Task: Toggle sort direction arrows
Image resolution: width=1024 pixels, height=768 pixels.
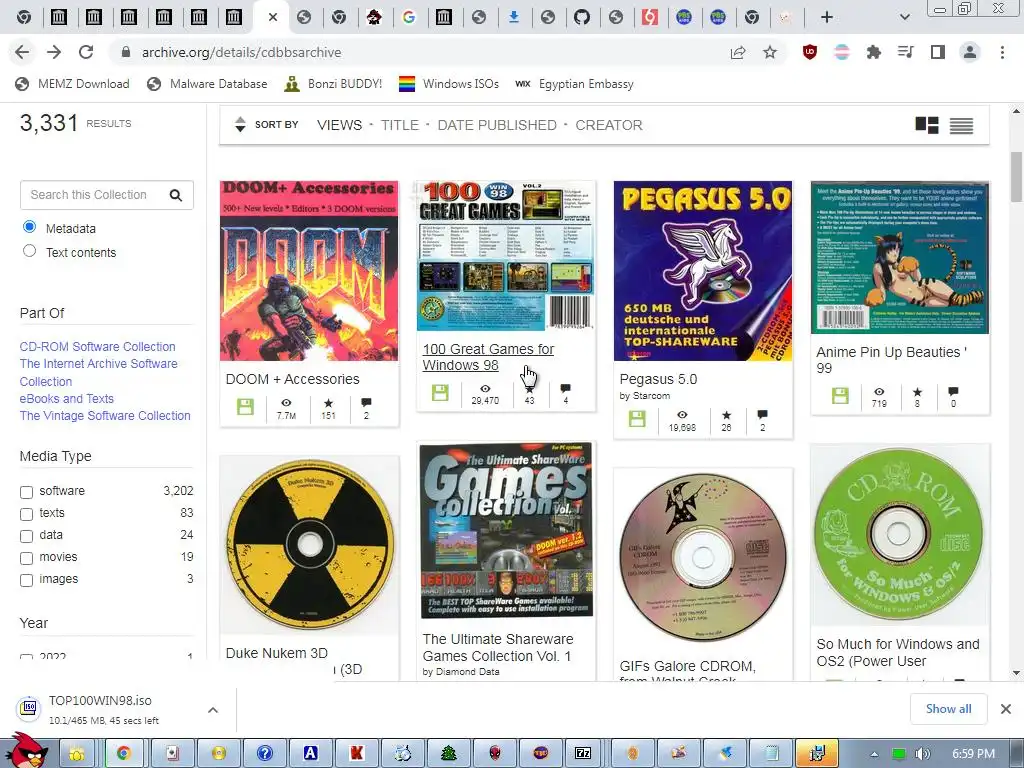Action: coord(240,124)
